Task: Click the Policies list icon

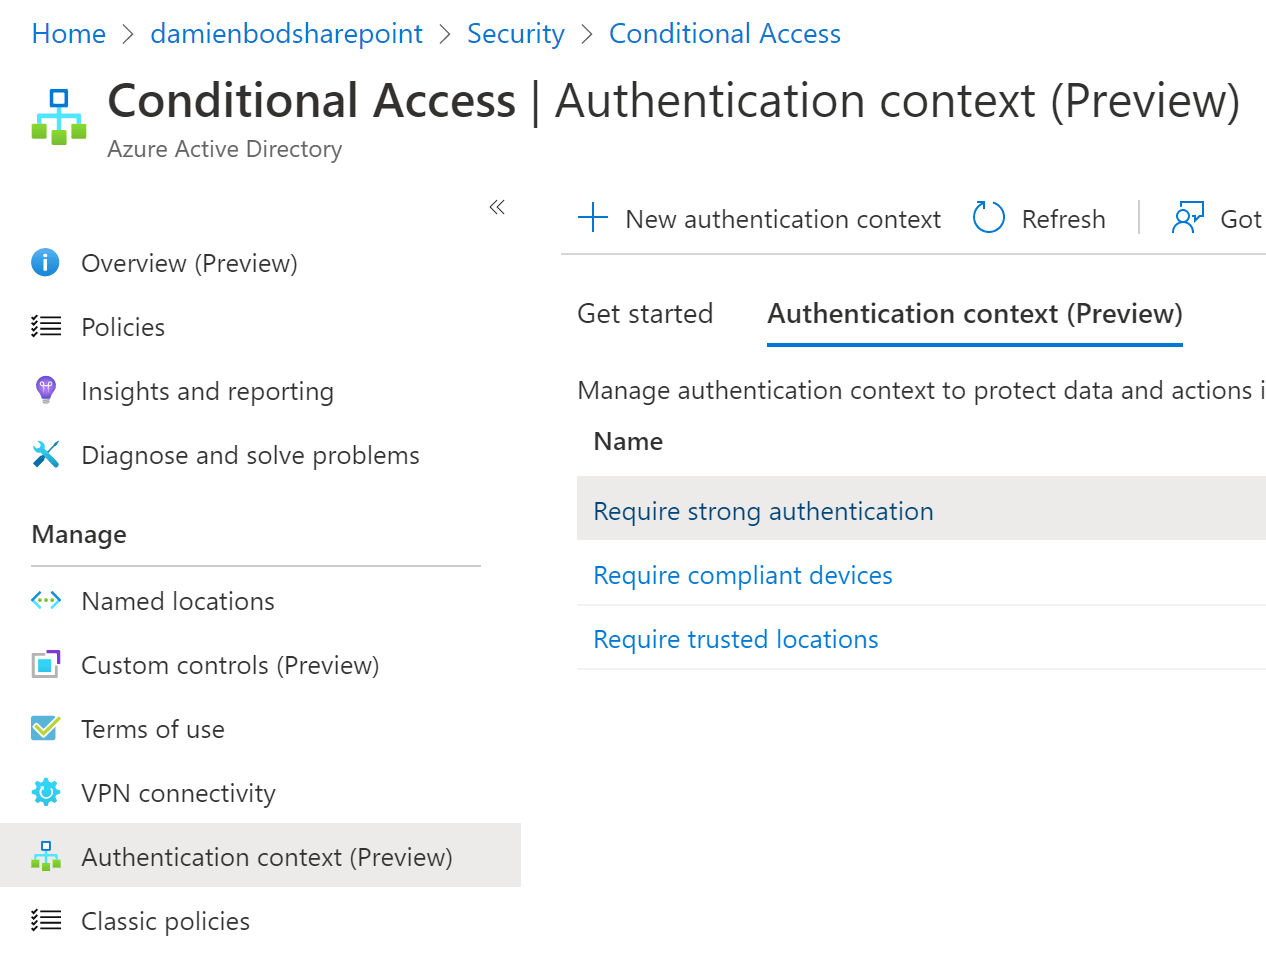Action: coord(46,327)
